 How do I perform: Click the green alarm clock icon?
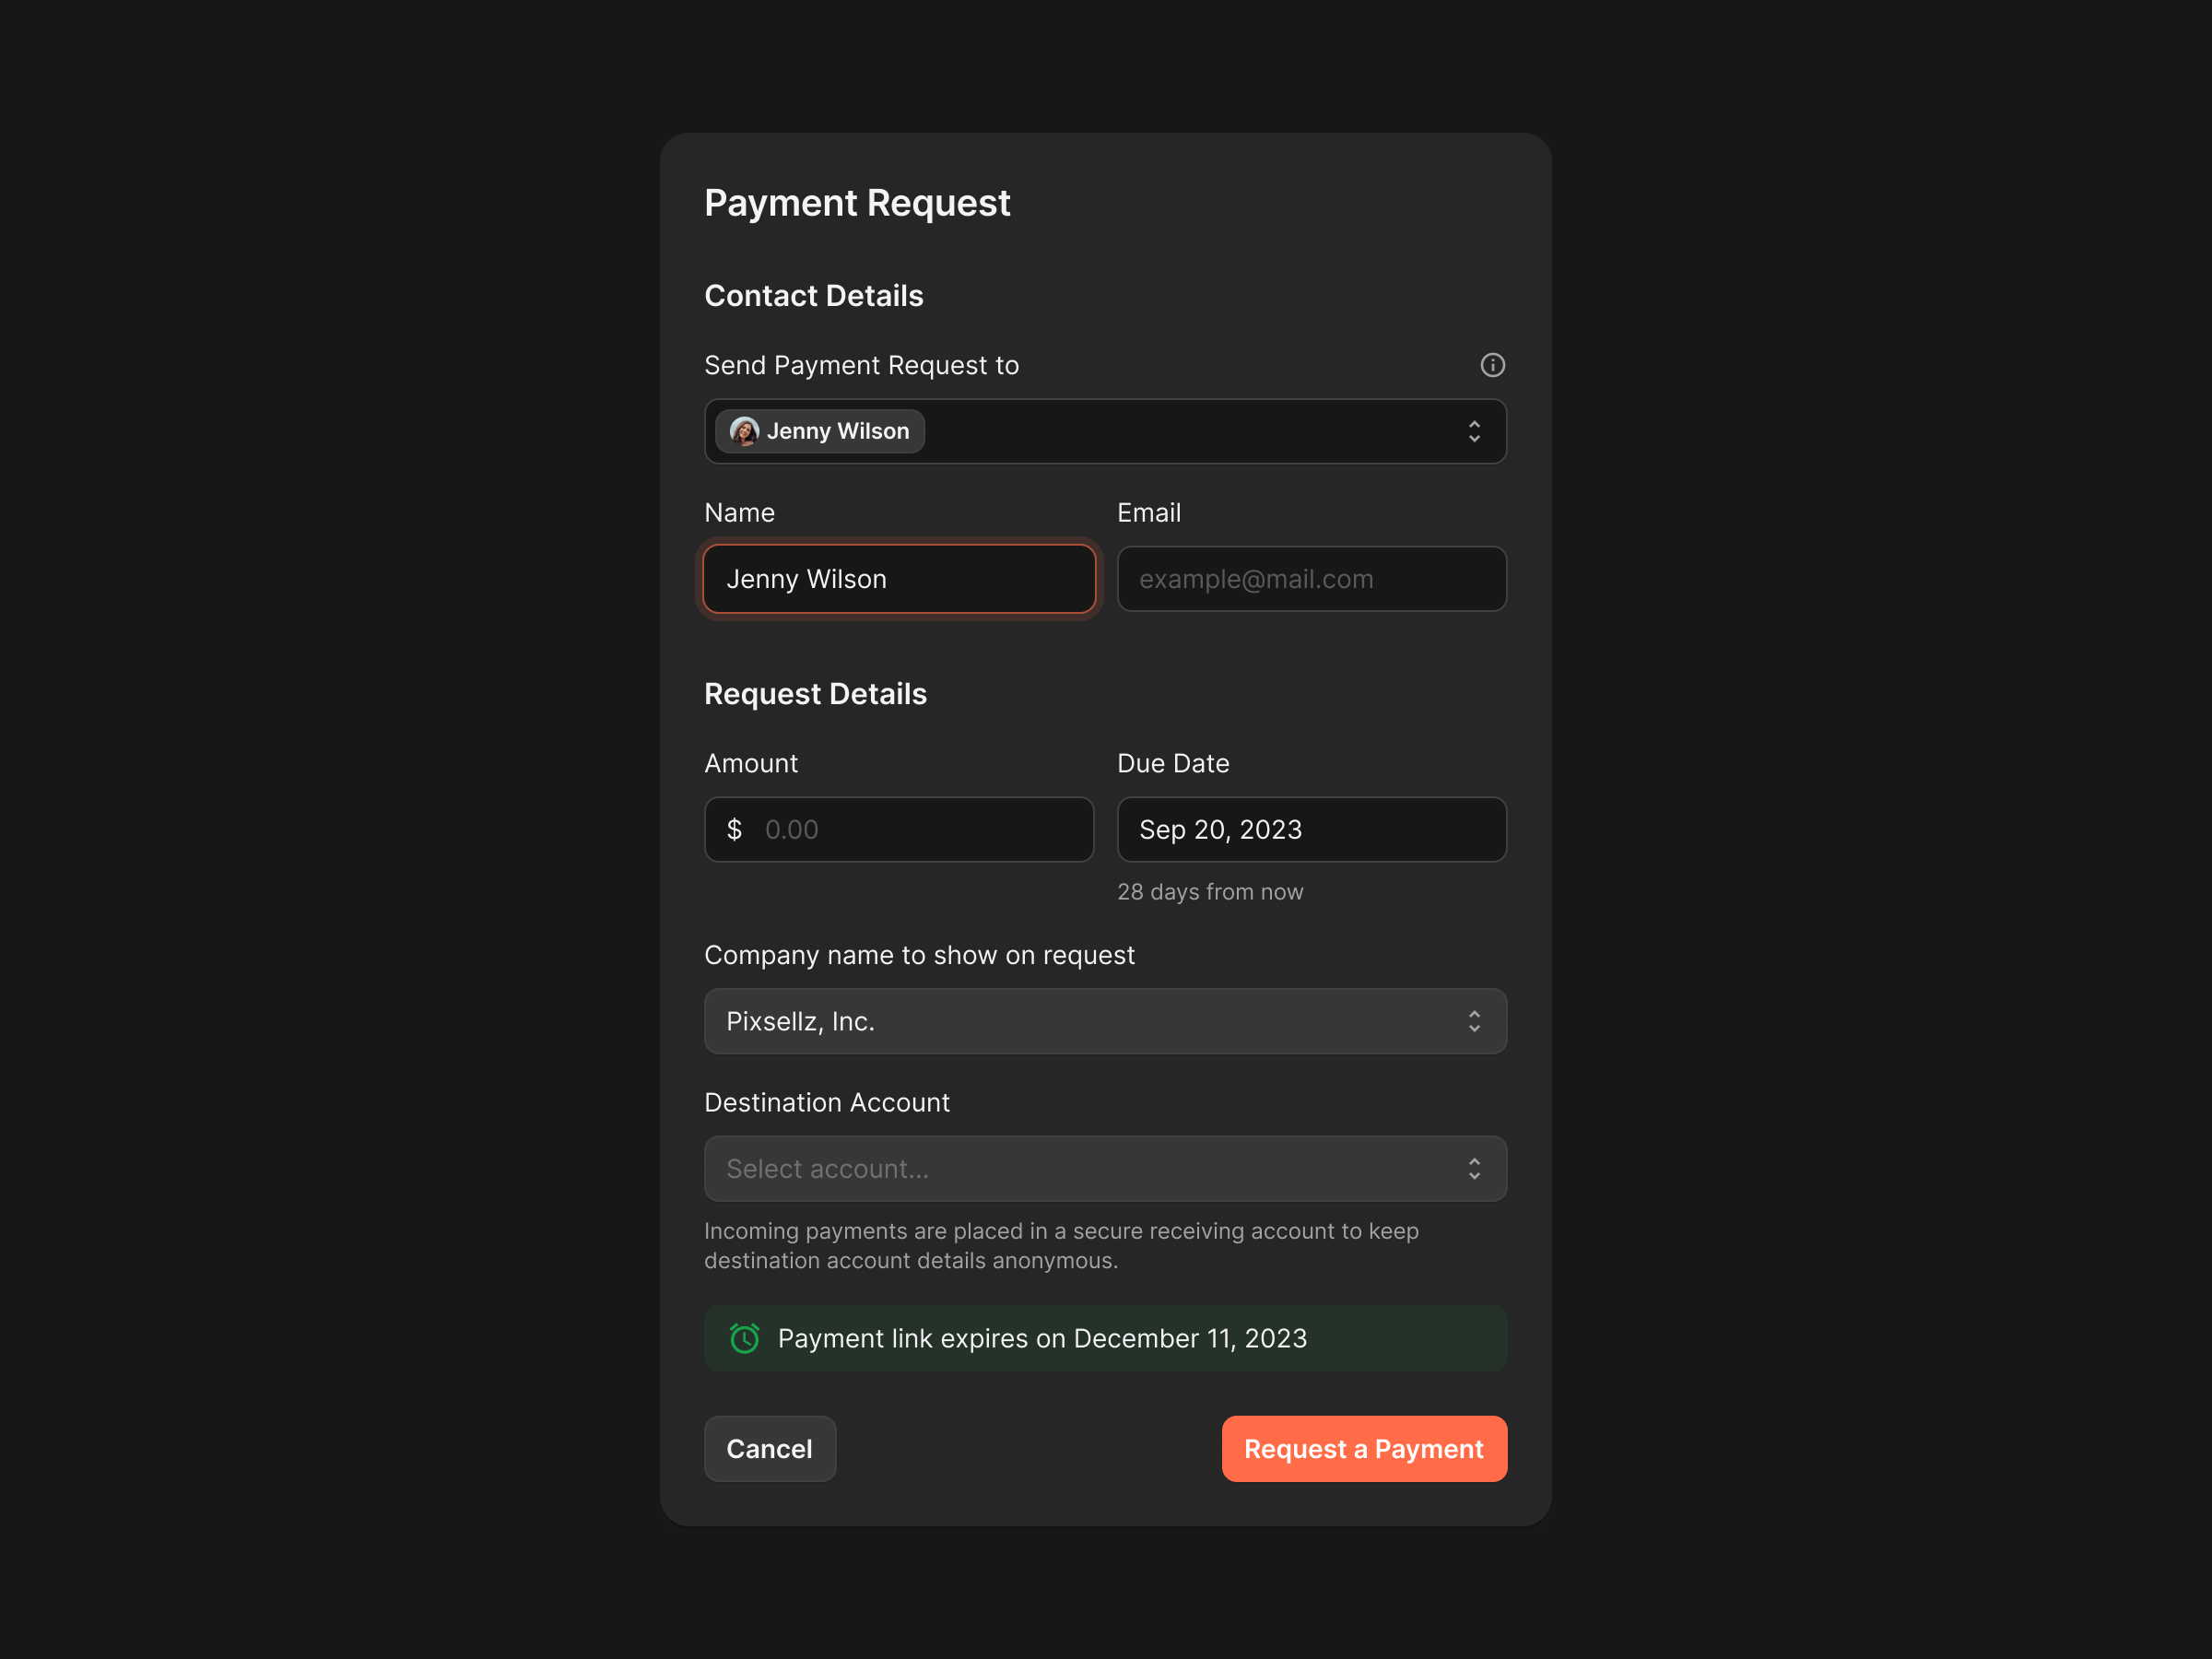tap(744, 1338)
